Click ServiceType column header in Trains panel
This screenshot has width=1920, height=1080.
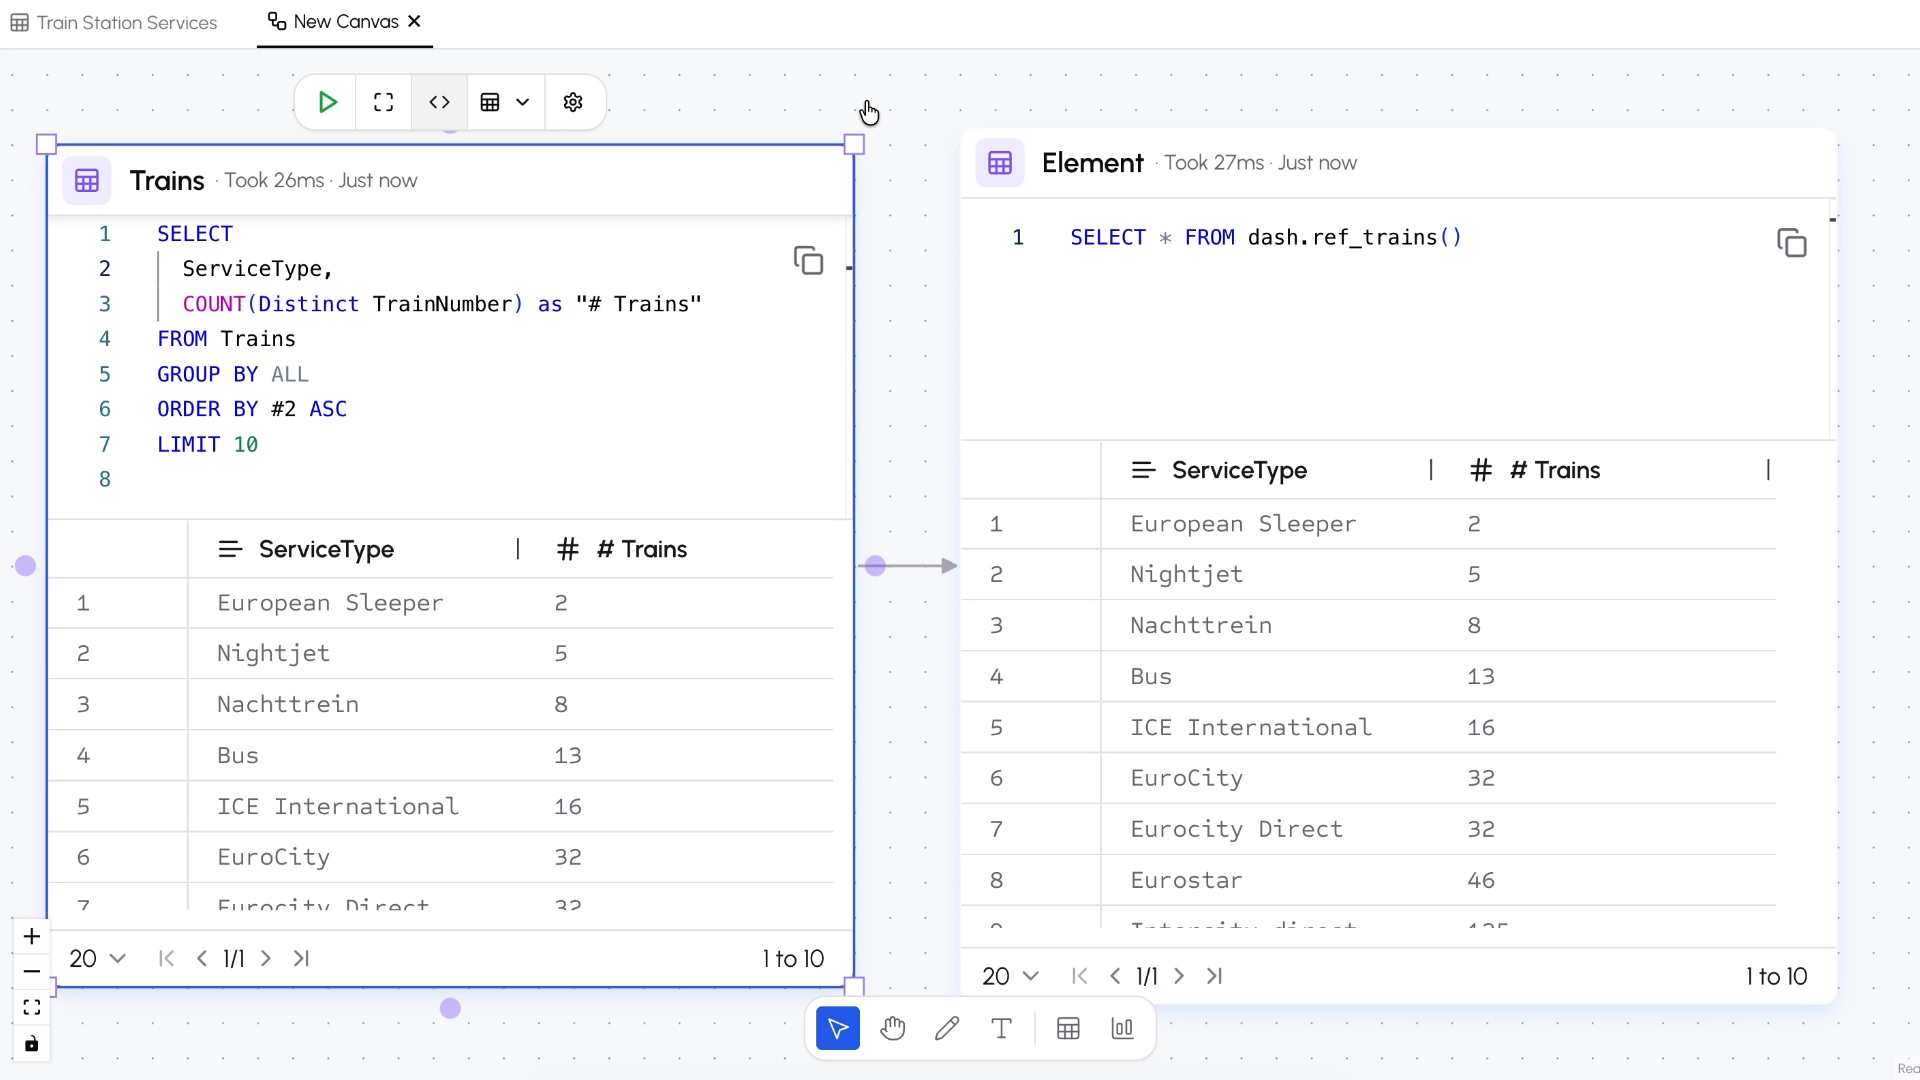pyautogui.click(x=326, y=549)
